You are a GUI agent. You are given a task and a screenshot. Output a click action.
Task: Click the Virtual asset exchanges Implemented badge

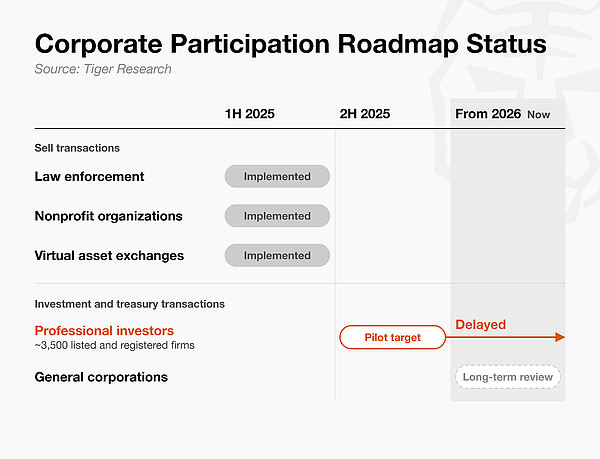pos(277,255)
